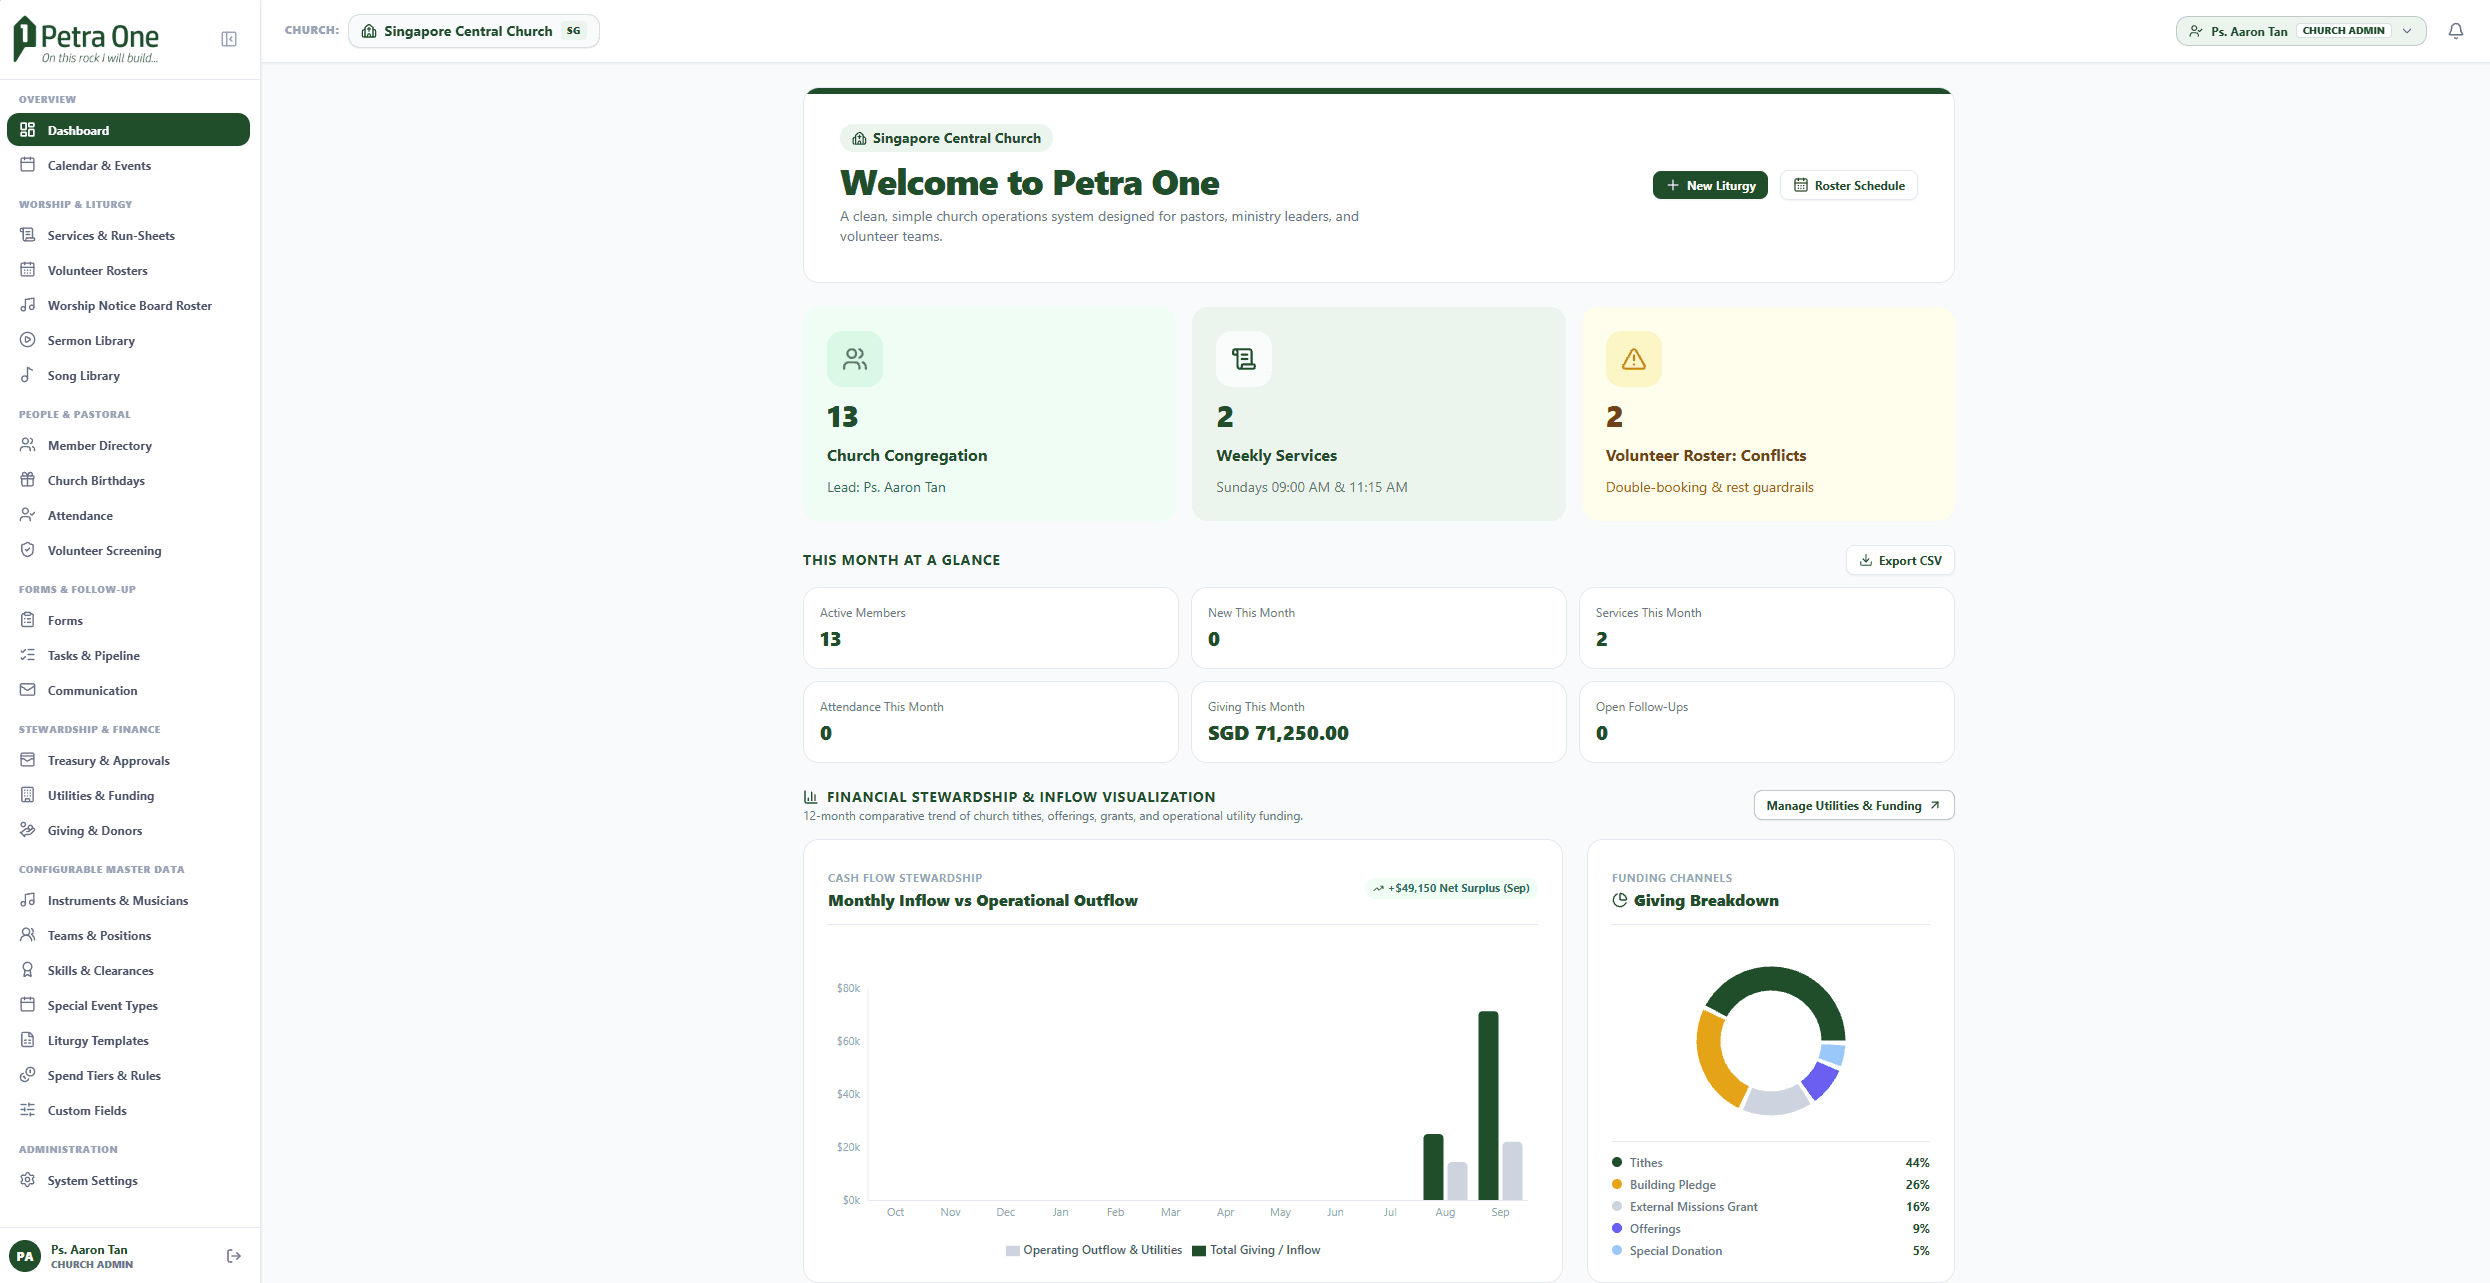Open the Ps. Aaron Tan user dropdown
This screenshot has width=2490, height=1283.
click(x=2301, y=31)
